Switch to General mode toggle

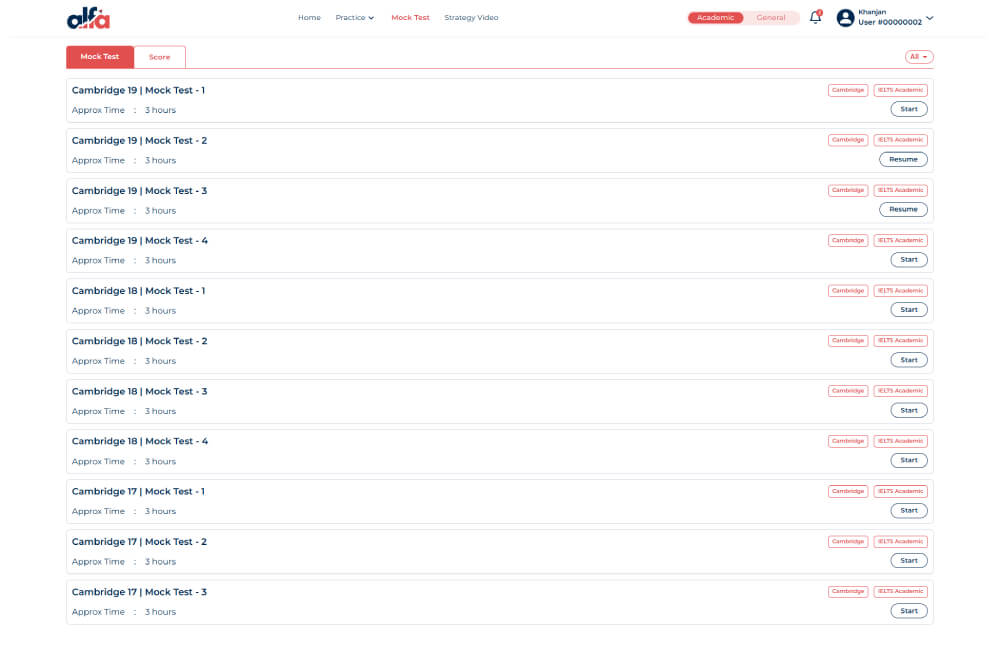[771, 18]
